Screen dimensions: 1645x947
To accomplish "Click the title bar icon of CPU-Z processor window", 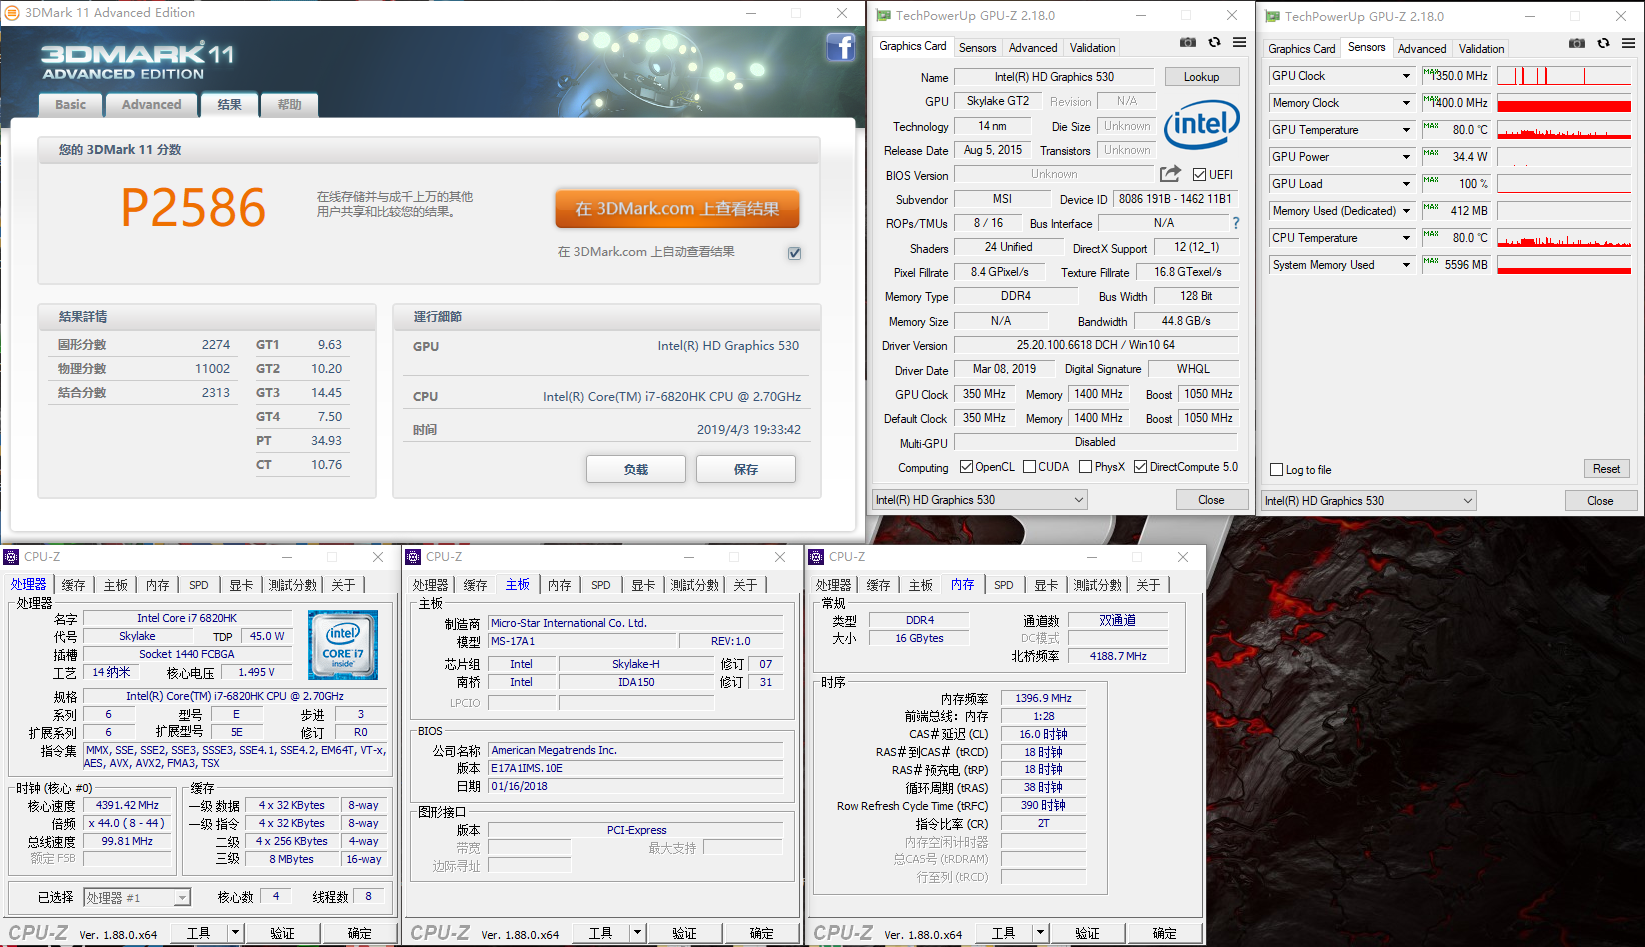I will [x=11, y=557].
